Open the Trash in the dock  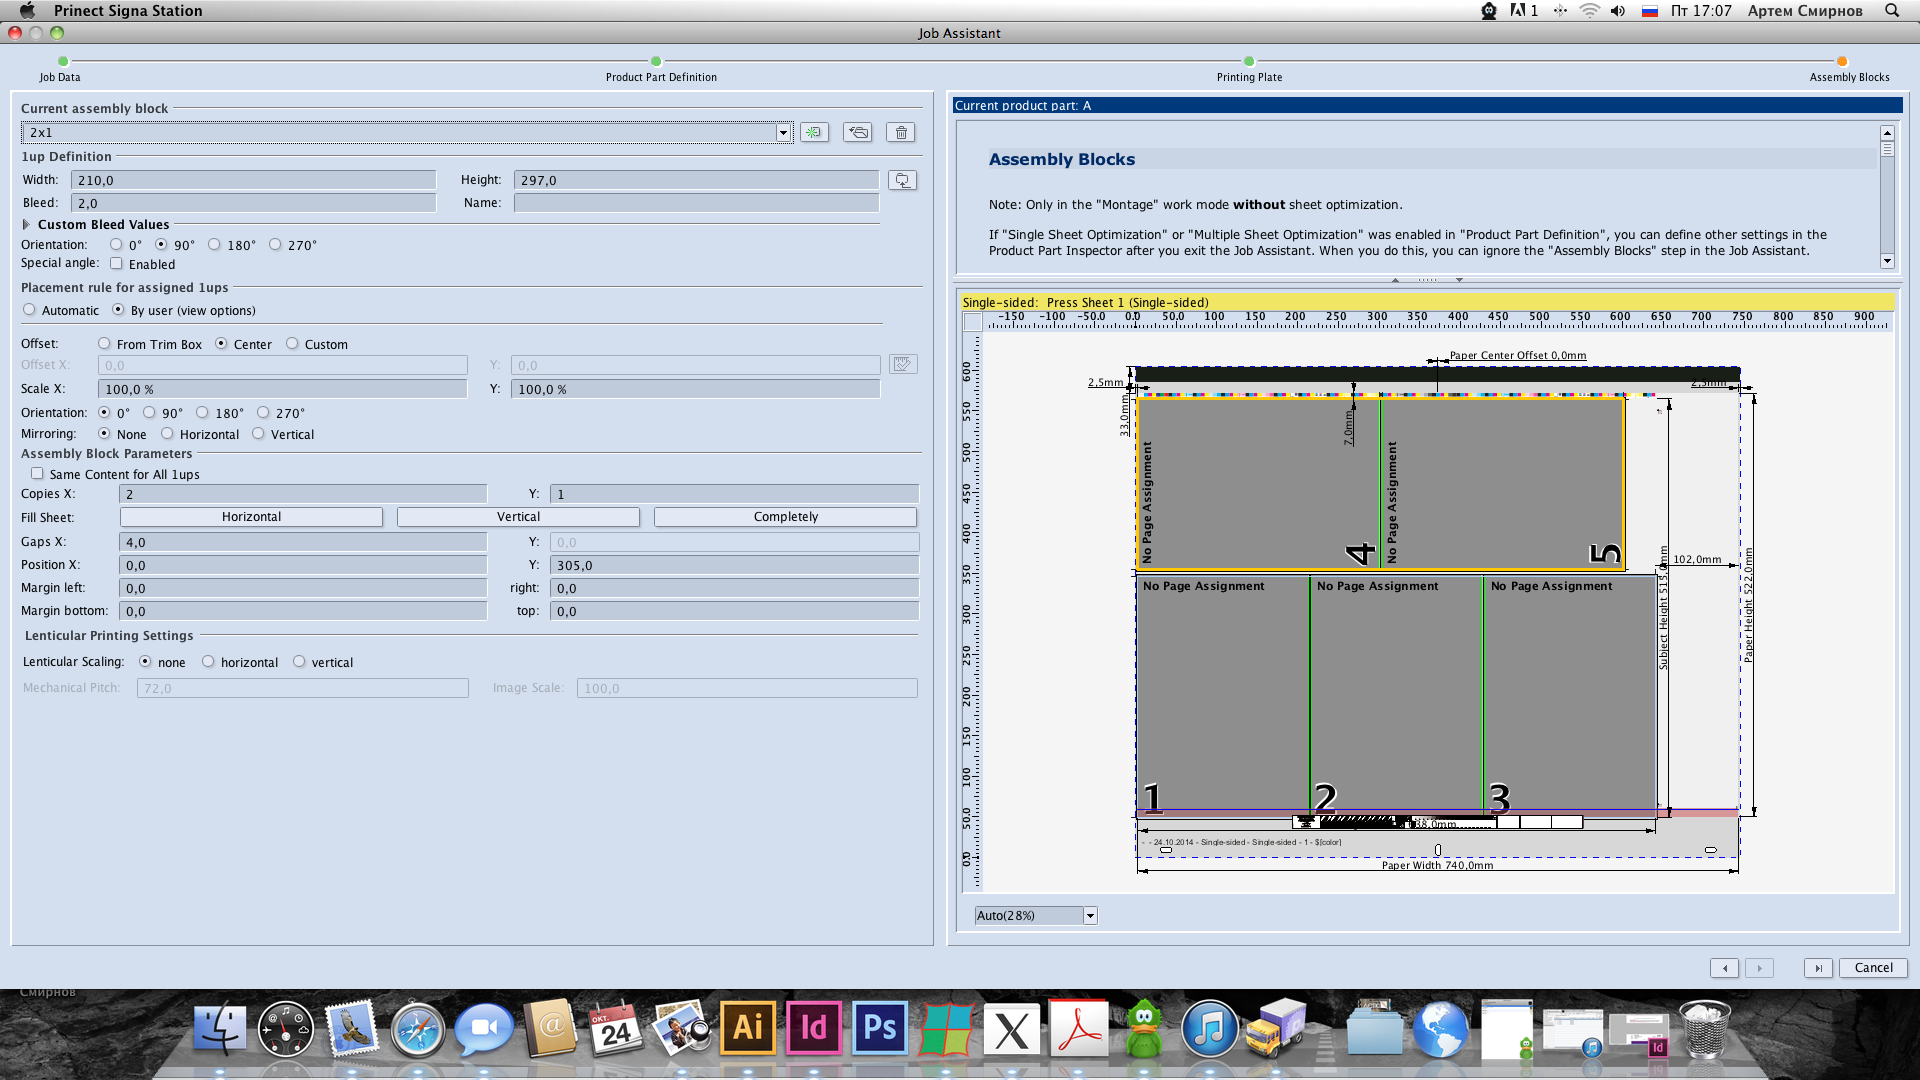(x=1705, y=1028)
